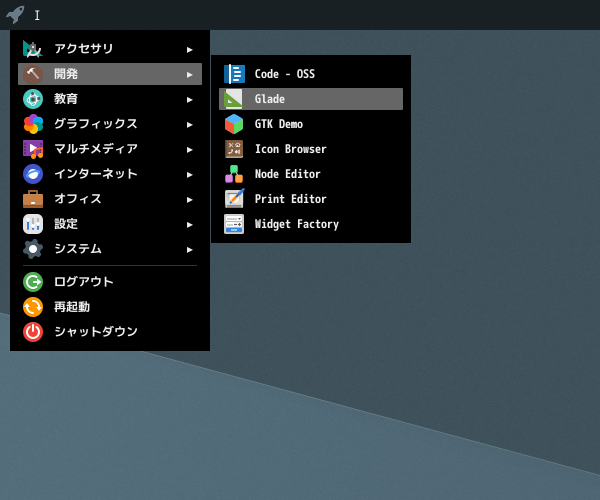
Task: Open the システム menu category
Action: point(110,249)
